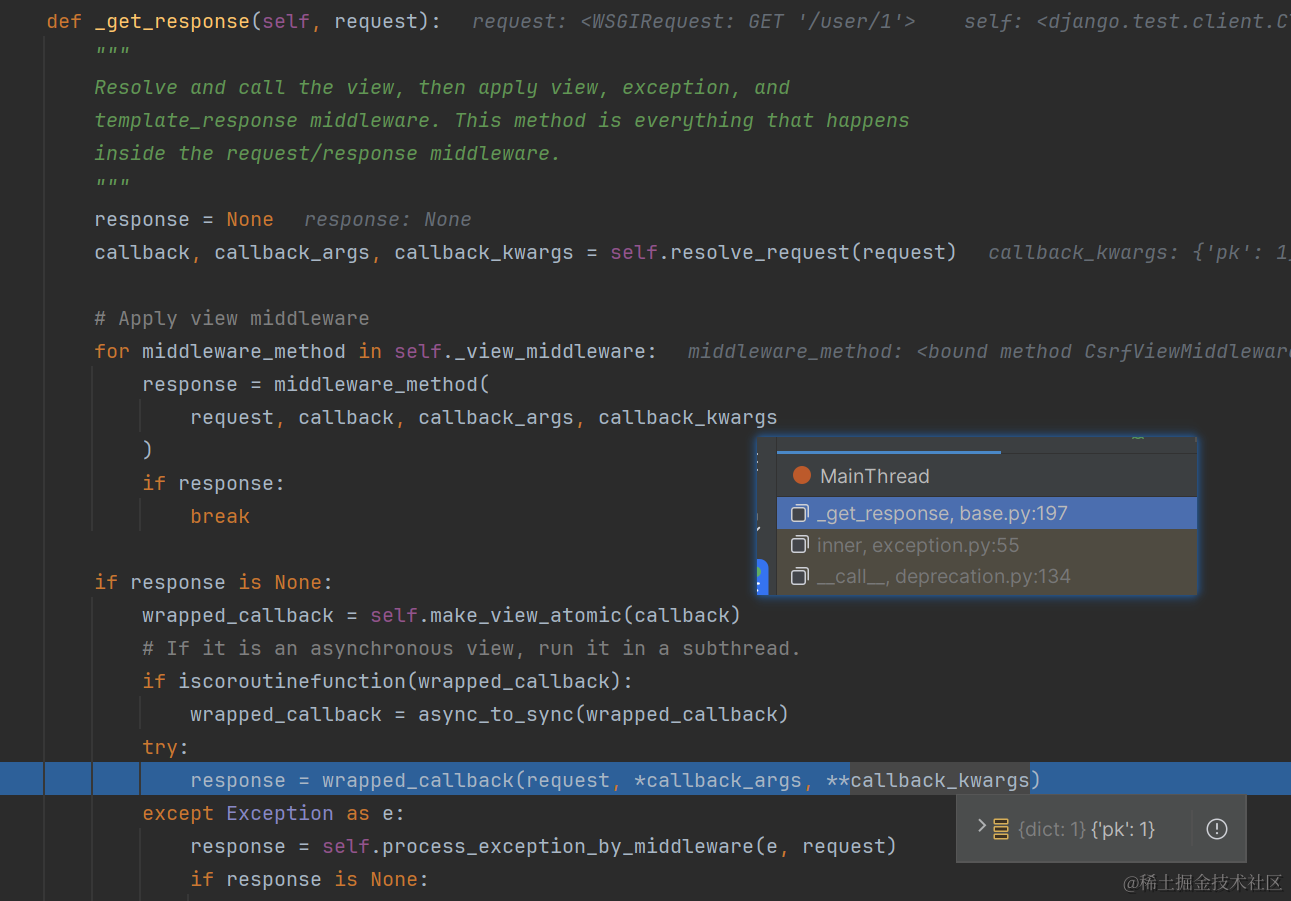Click the docstring line 'inside the request/response middleware.'
1291x901 pixels.
pyautogui.click(x=327, y=153)
